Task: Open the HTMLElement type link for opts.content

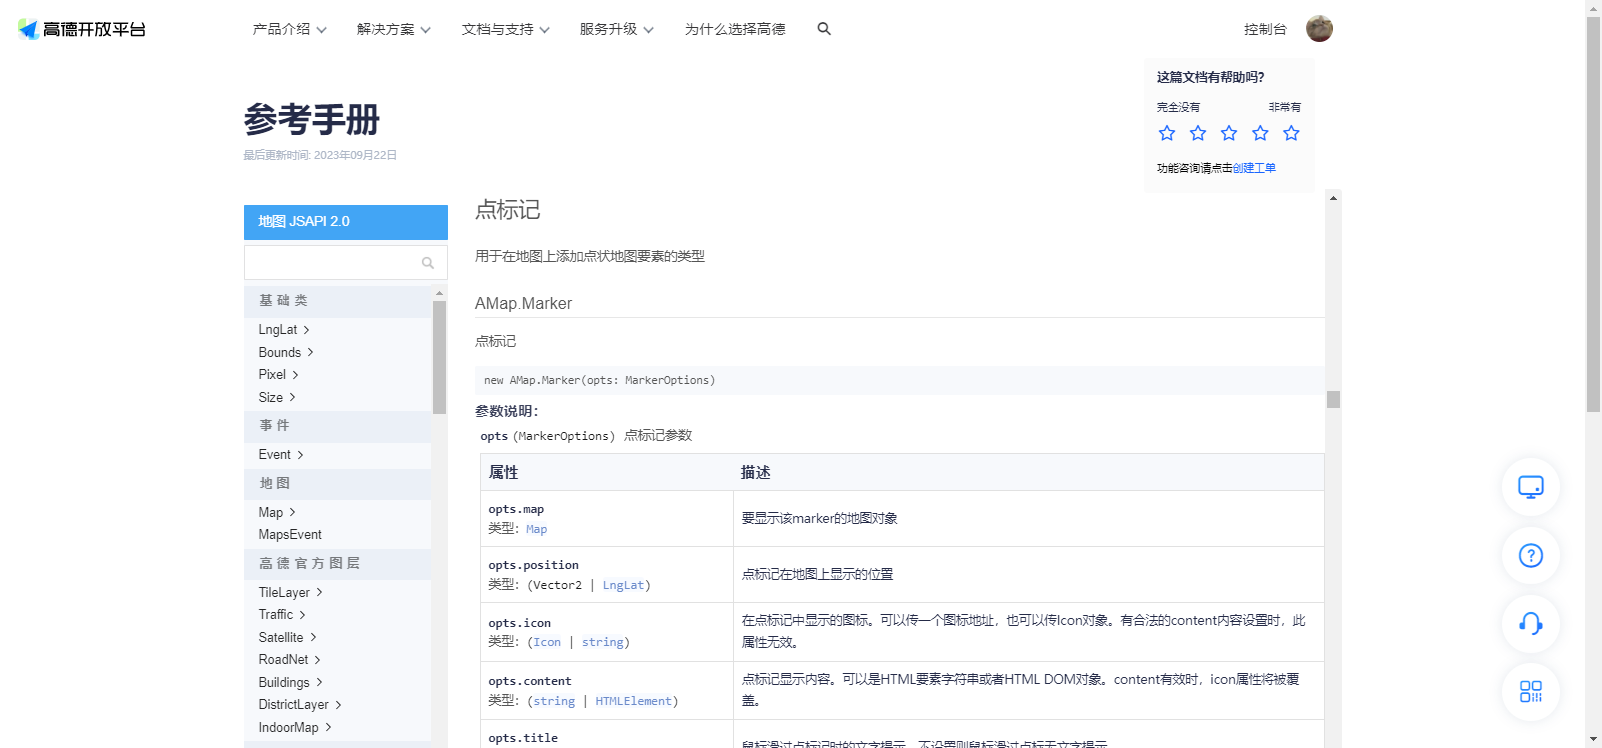Action: (633, 702)
